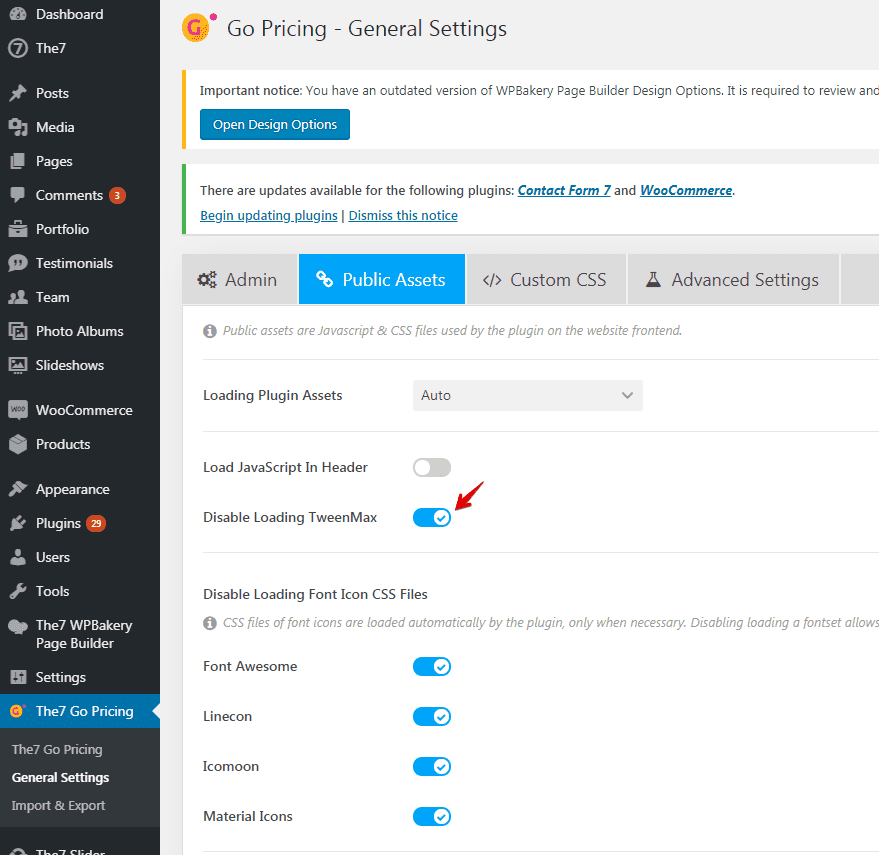Click the Posts pushpin icon

click(18, 93)
